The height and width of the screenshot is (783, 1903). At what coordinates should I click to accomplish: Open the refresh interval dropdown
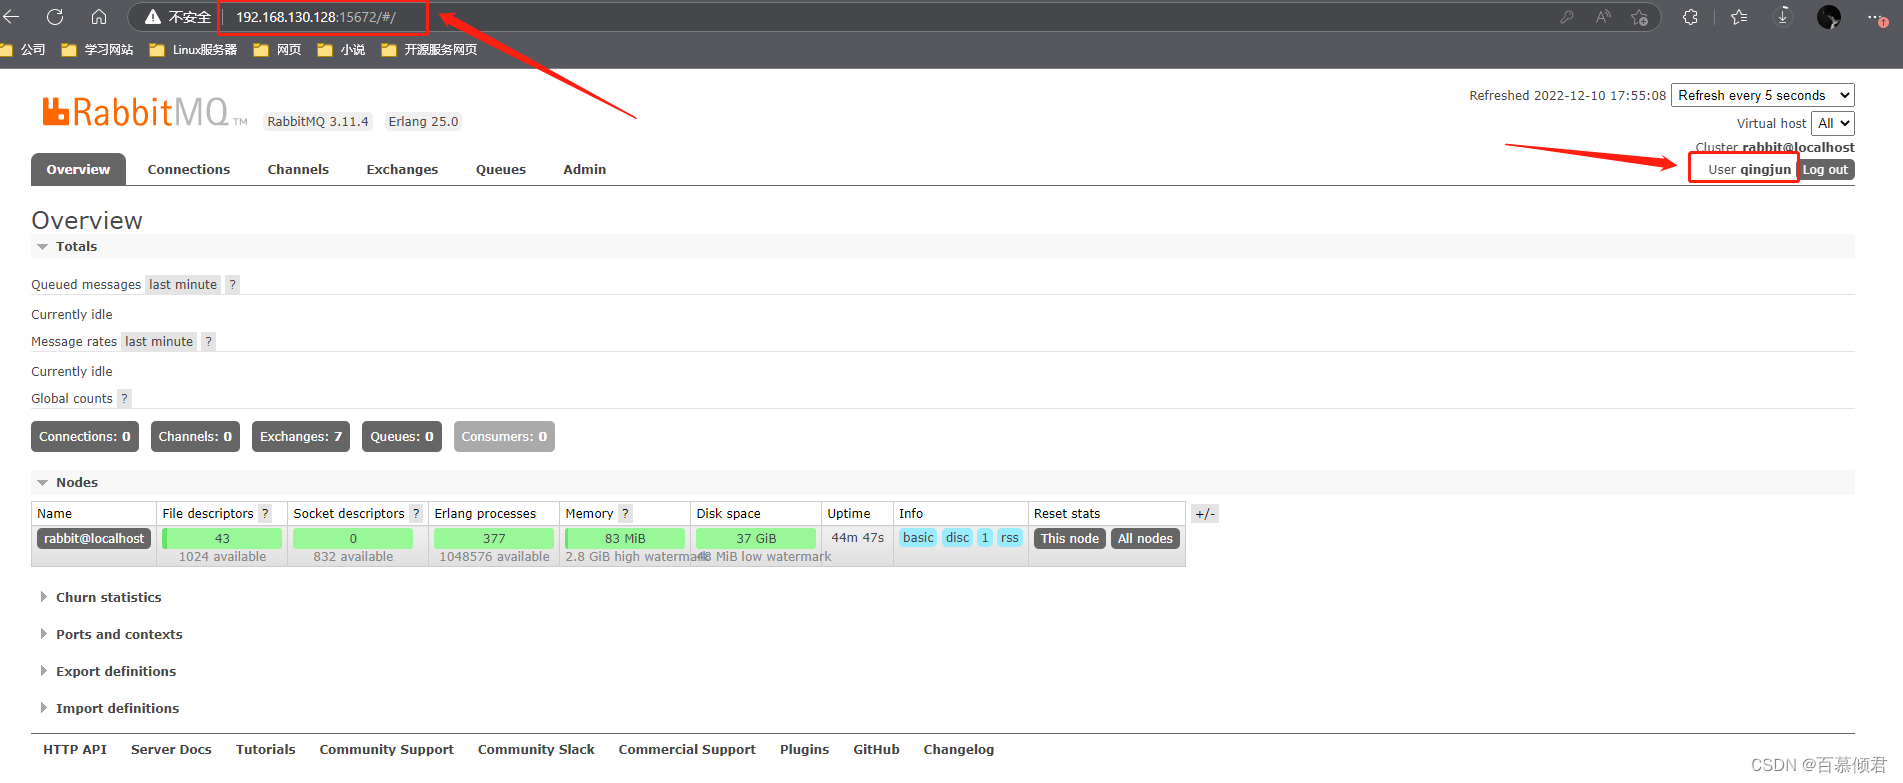(x=1763, y=95)
